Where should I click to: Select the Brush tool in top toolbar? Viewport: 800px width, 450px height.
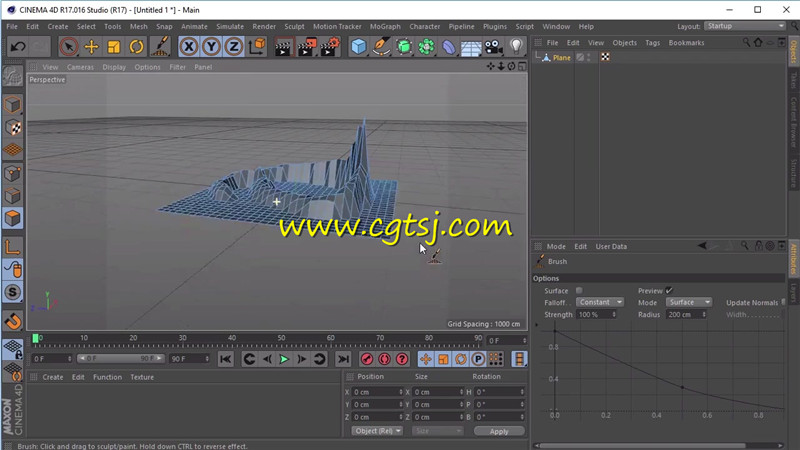pyautogui.click(x=160, y=47)
